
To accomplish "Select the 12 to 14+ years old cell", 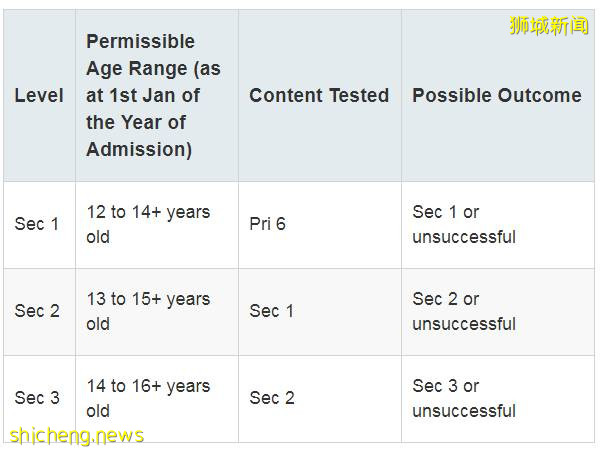I will pyautogui.click(x=148, y=224).
